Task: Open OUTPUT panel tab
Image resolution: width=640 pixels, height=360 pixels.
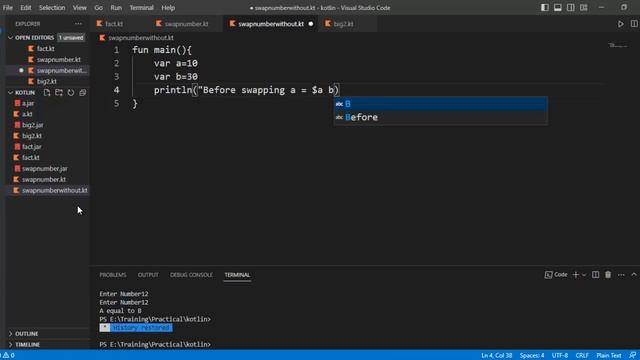Action: (148, 275)
